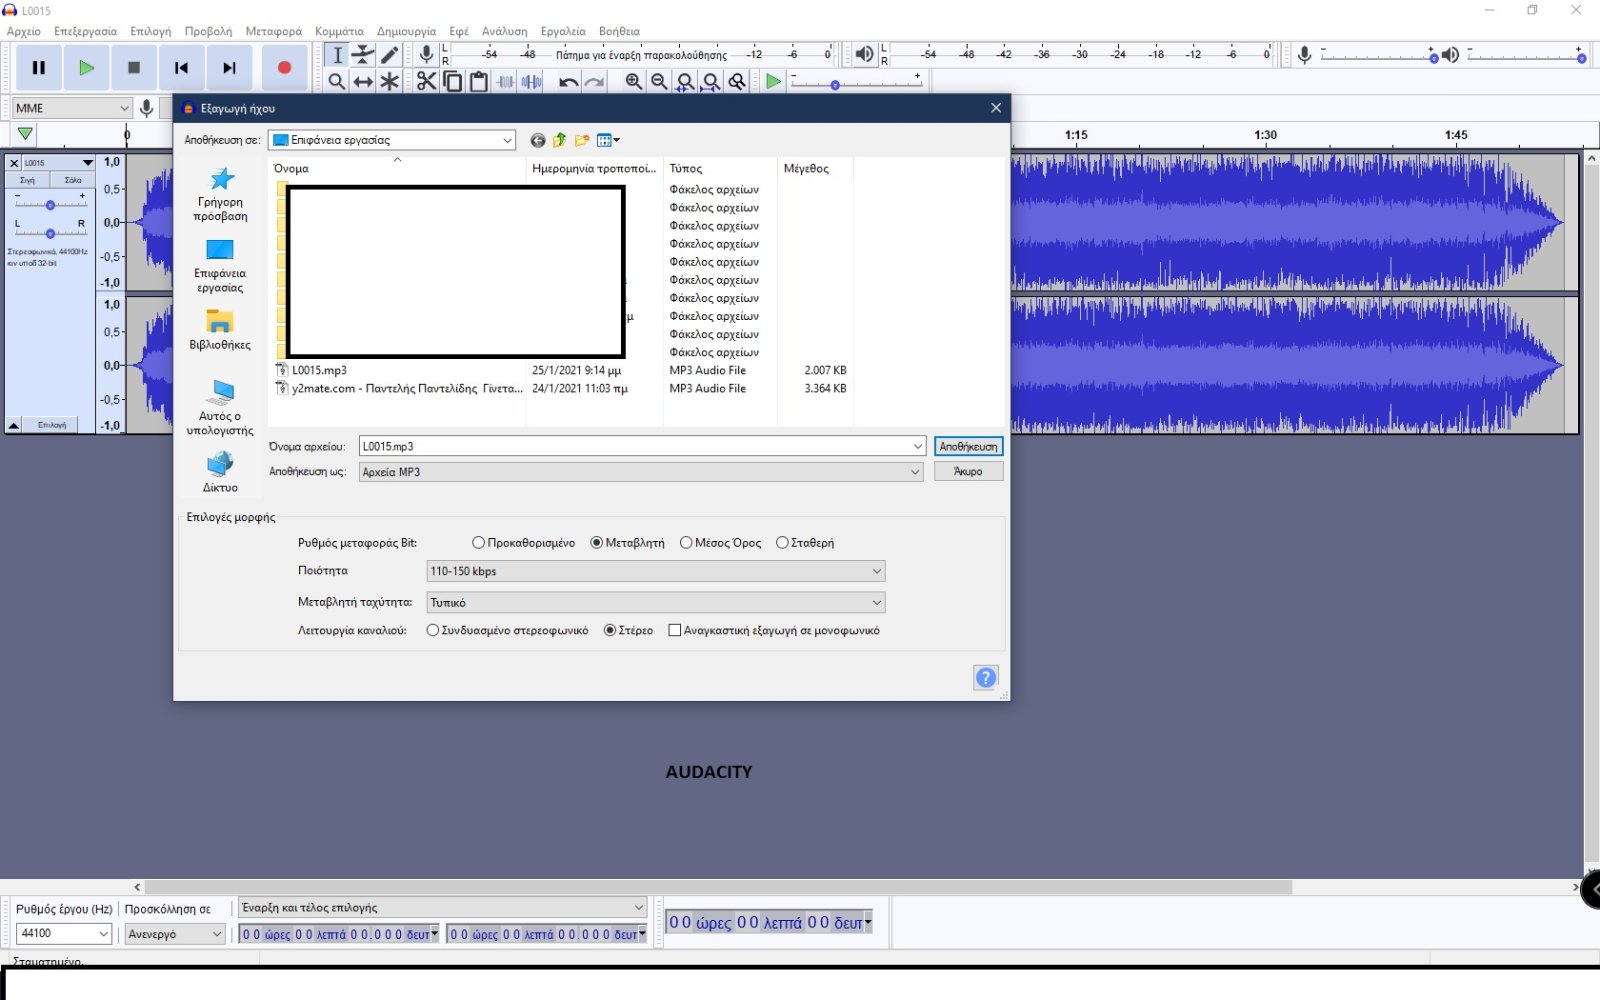Screen dimensions: 1600x1000
Task: Select the Σταθερή bit rate option
Action: (782, 543)
